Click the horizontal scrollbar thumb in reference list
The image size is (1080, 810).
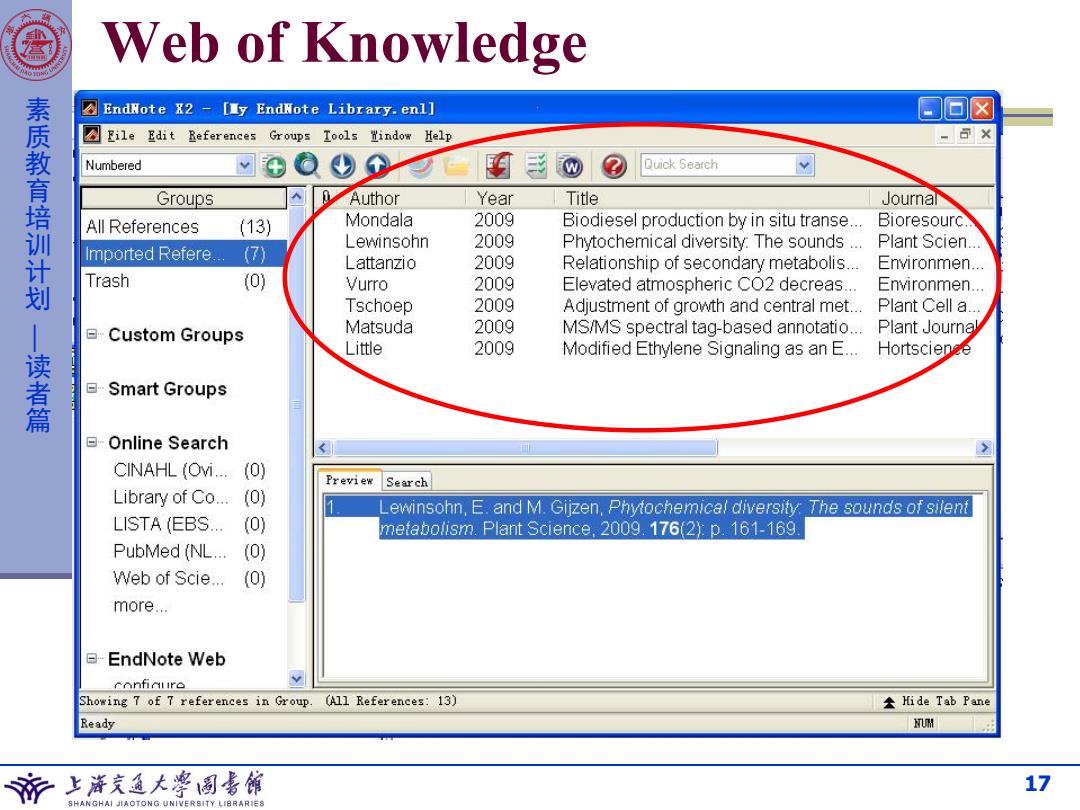point(526,448)
